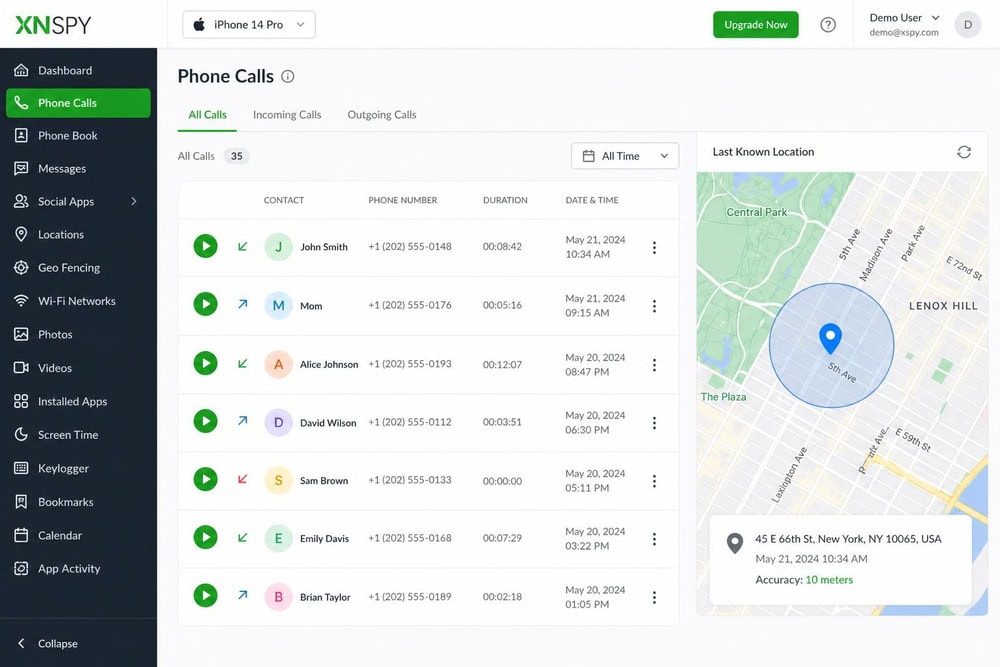Click the CONTACT column header

pos(284,200)
